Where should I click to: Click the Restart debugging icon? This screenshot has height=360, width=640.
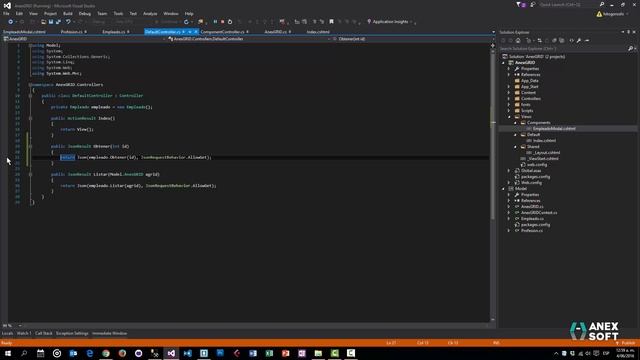[x=230, y=22]
